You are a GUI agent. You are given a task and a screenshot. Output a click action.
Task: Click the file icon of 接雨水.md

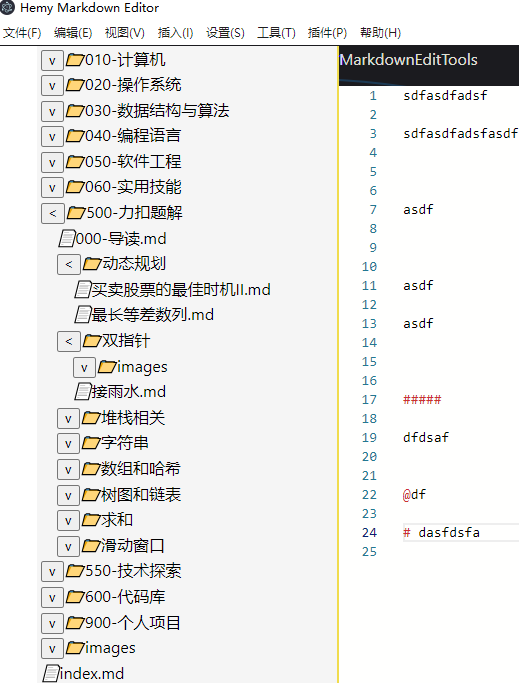[x=82, y=392]
